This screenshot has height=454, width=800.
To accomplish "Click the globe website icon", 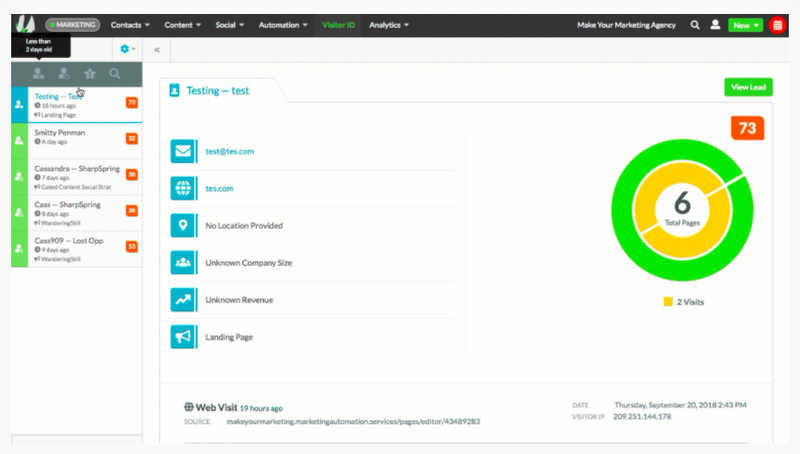I will click(x=183, y=188).
